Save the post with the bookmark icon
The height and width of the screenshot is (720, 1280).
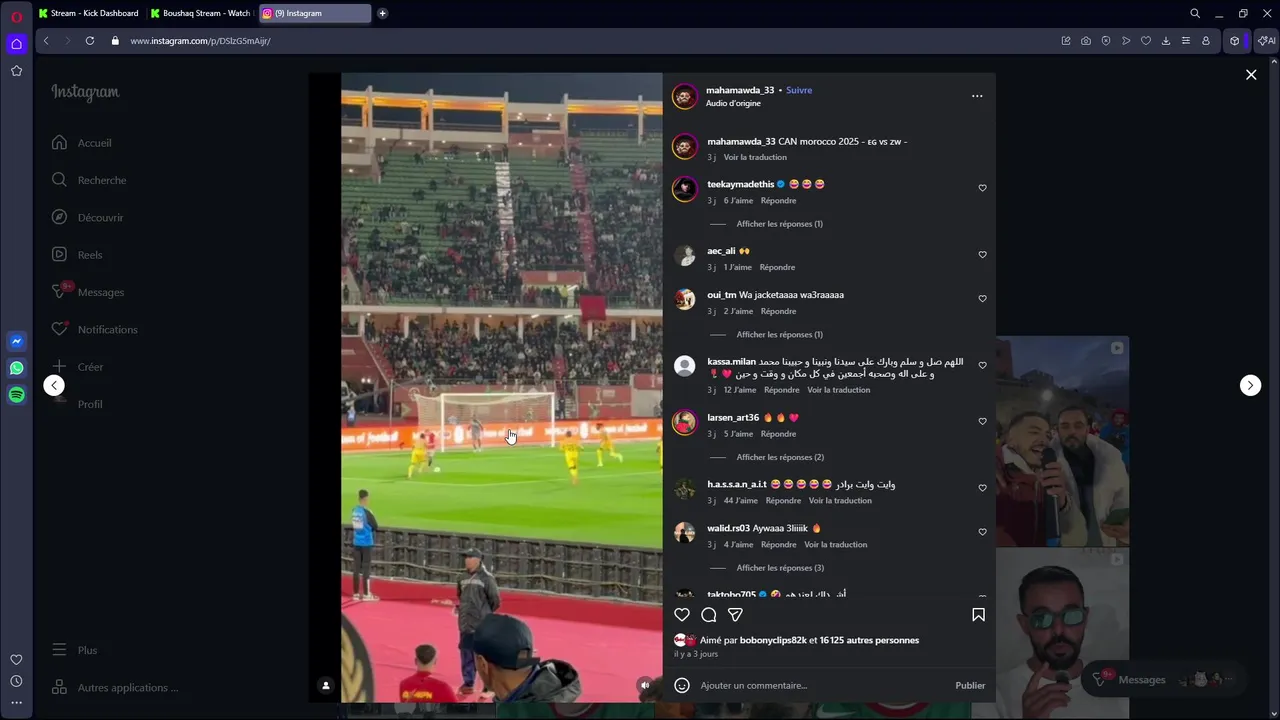[978, 615]
